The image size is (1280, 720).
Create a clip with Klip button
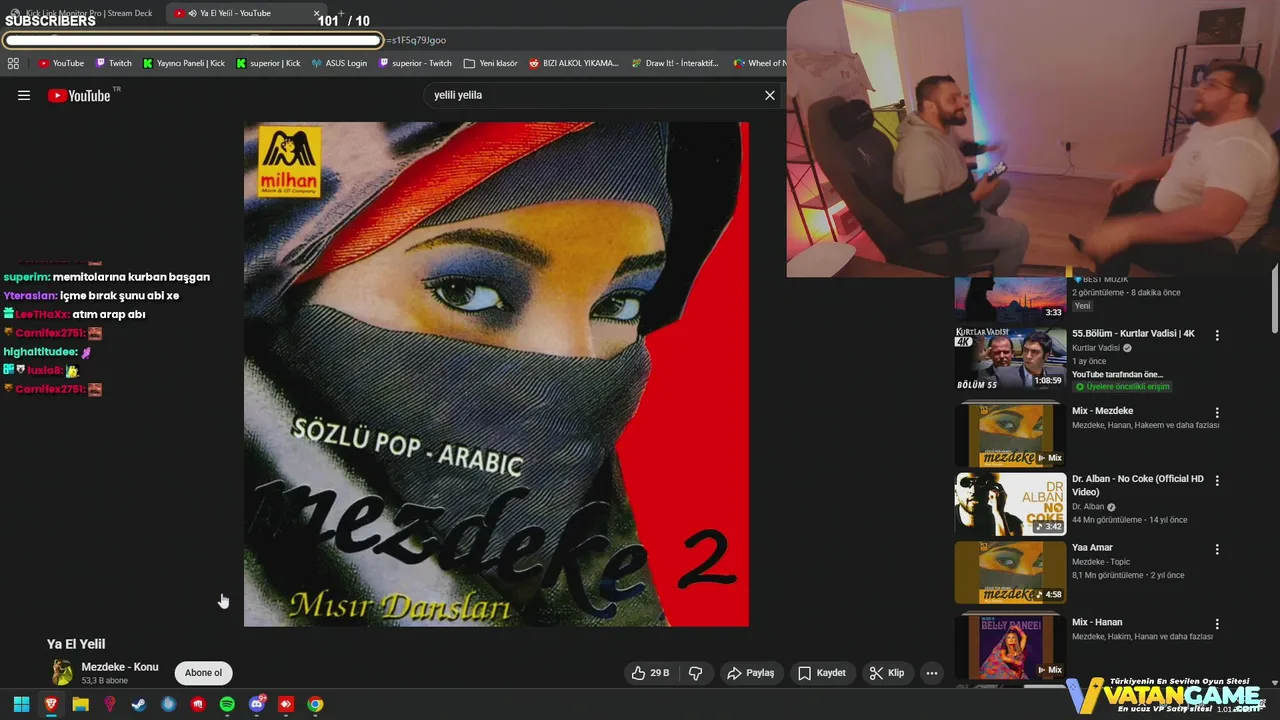tap(887, 673)
